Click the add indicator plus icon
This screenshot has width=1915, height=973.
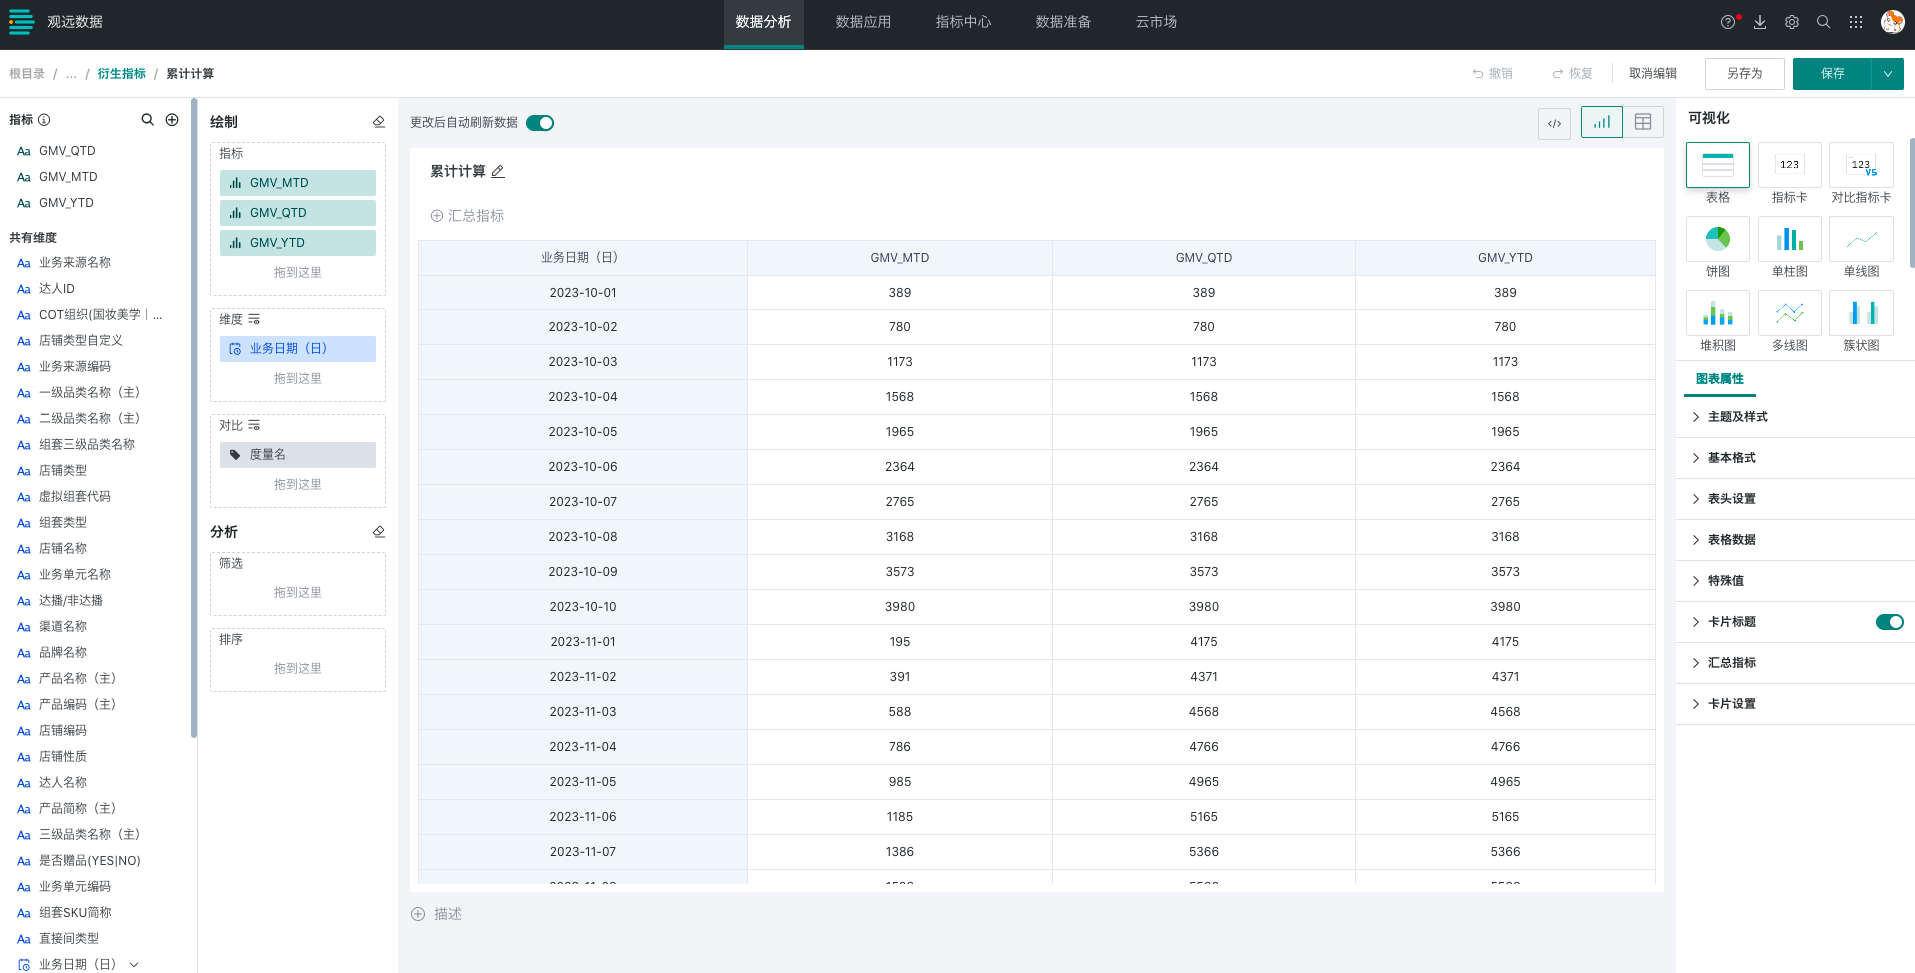tap(172, 120)
